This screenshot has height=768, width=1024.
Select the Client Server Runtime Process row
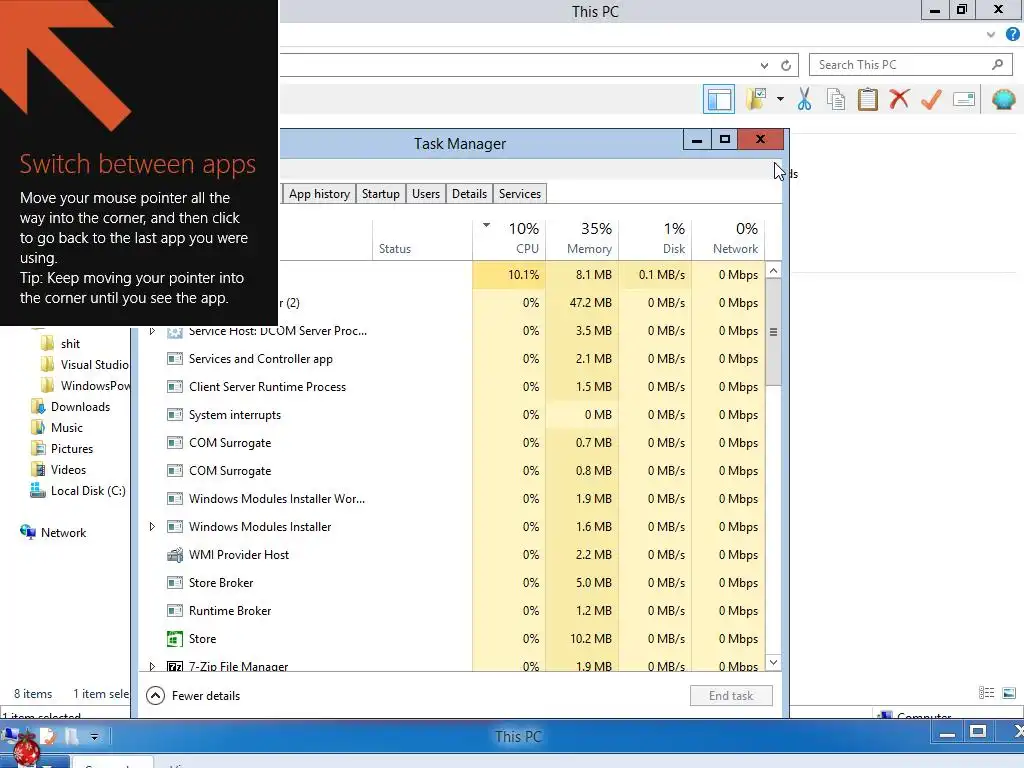pyautogui.click(x=452, y=387)
